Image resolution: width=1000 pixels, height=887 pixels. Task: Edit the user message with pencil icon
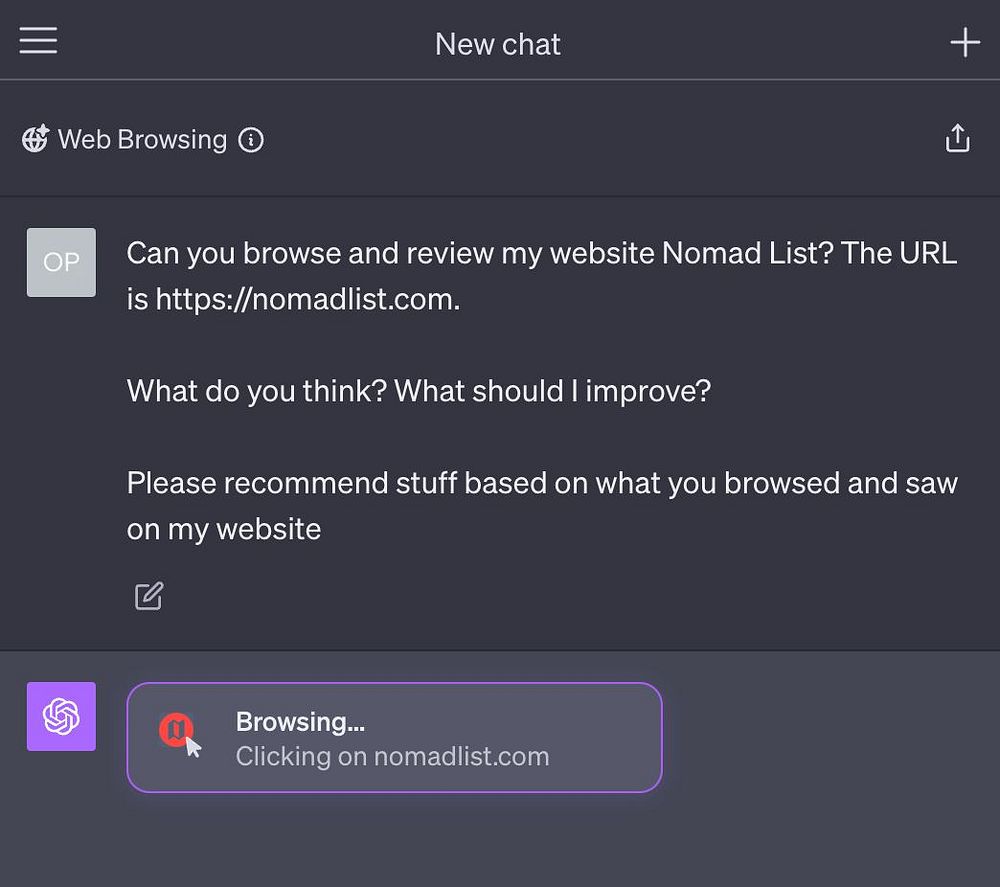pos(149,596)
